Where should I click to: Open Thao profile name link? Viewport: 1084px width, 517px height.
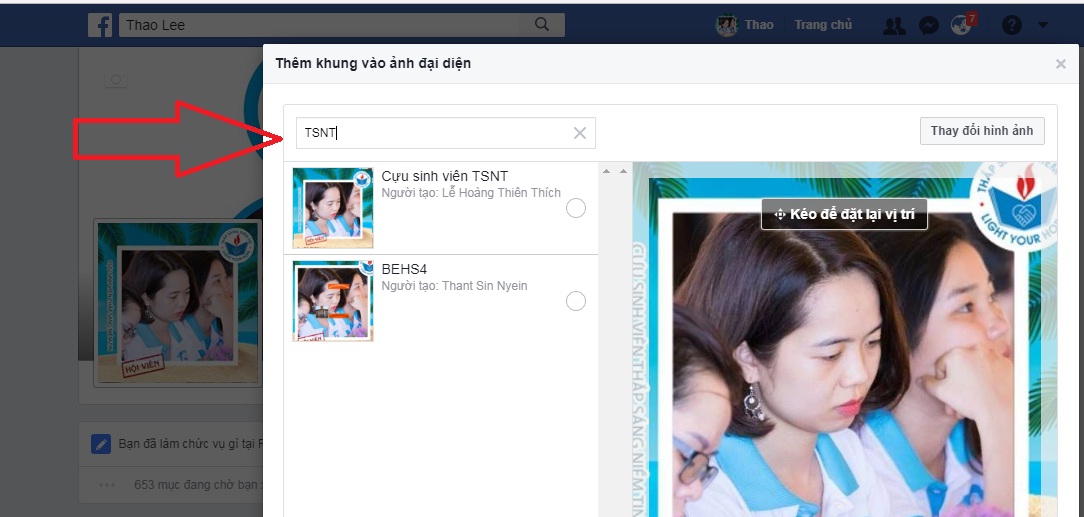point(758,25)
